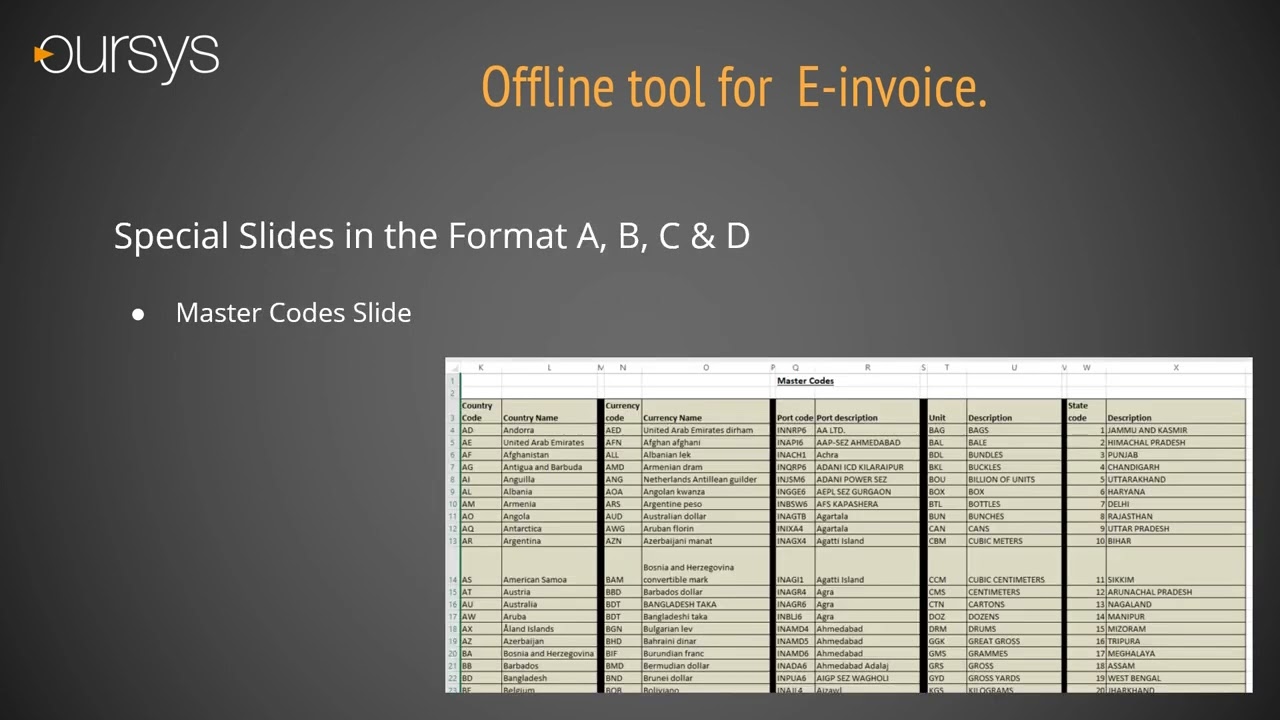Select the 'WEST BENGAL' cell
This screenshot has width=1280, height=720.
[x=1176, y=678]
